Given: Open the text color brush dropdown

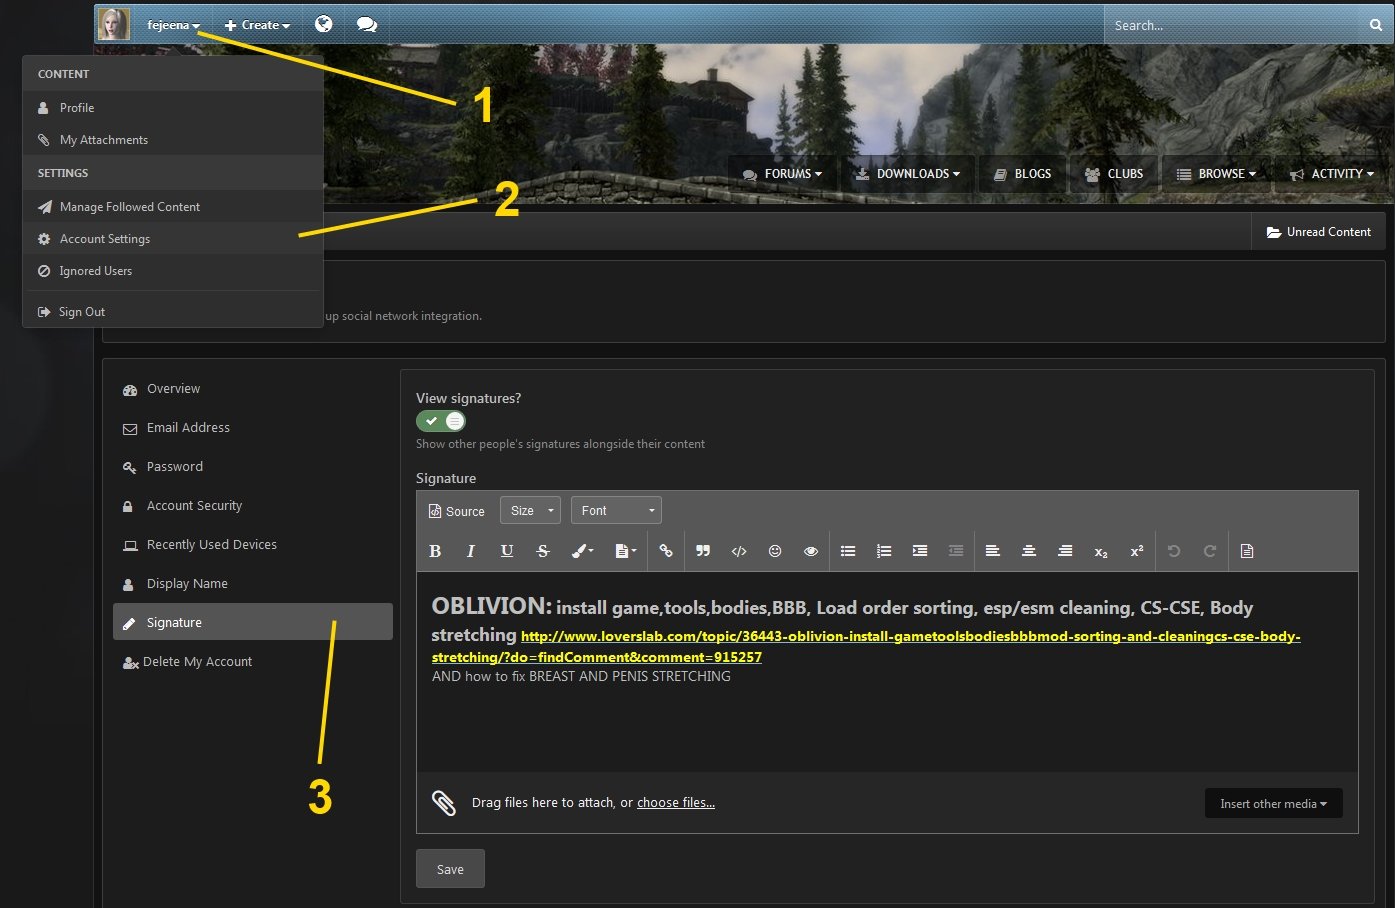Looking at the screenshot, I should pyautogui.click(x=582, y=551).
